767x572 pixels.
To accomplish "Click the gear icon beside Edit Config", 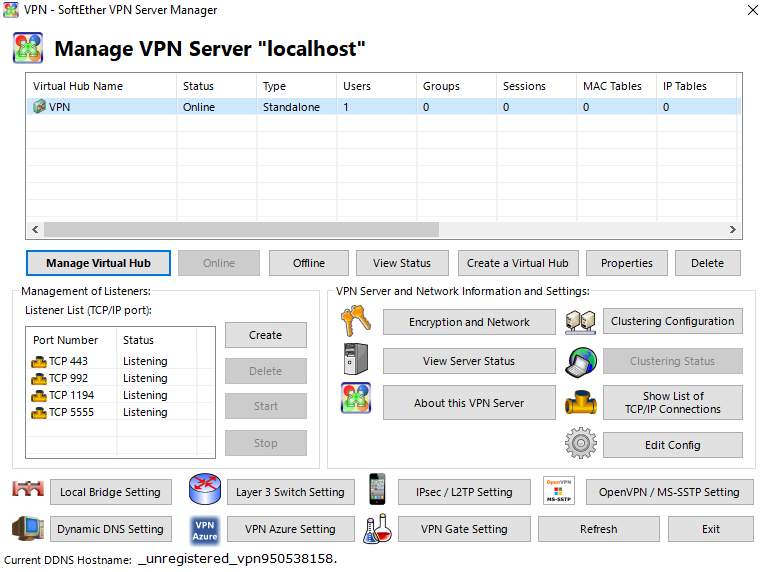I will (x=581, y=443).
